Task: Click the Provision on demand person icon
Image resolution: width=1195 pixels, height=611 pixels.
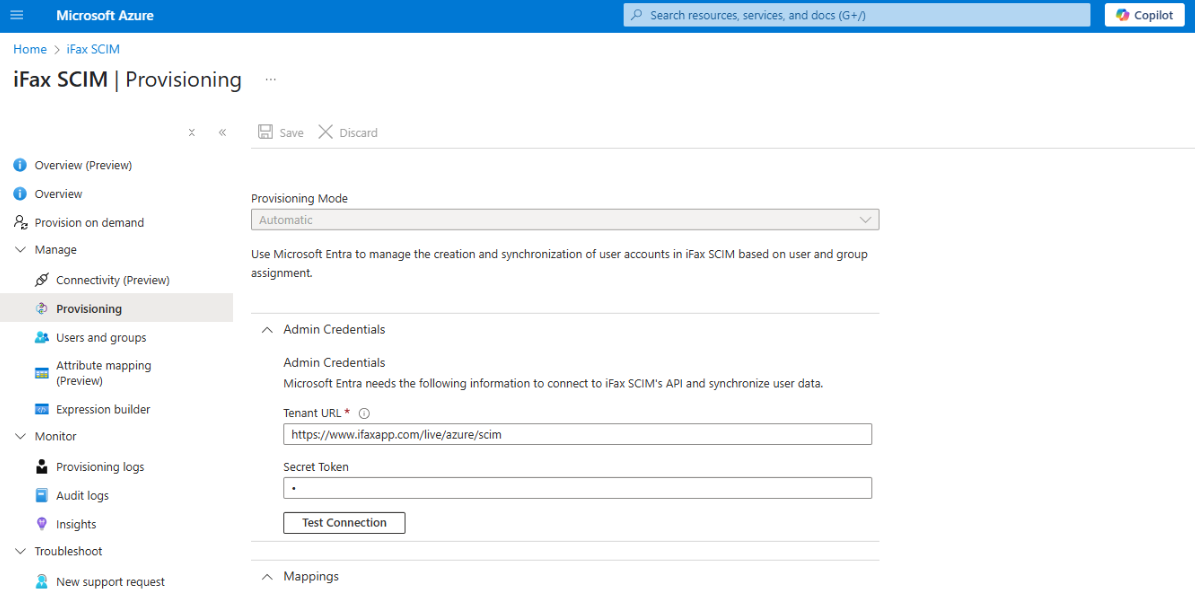Action: pyautogui.click(x=21, y=222)
